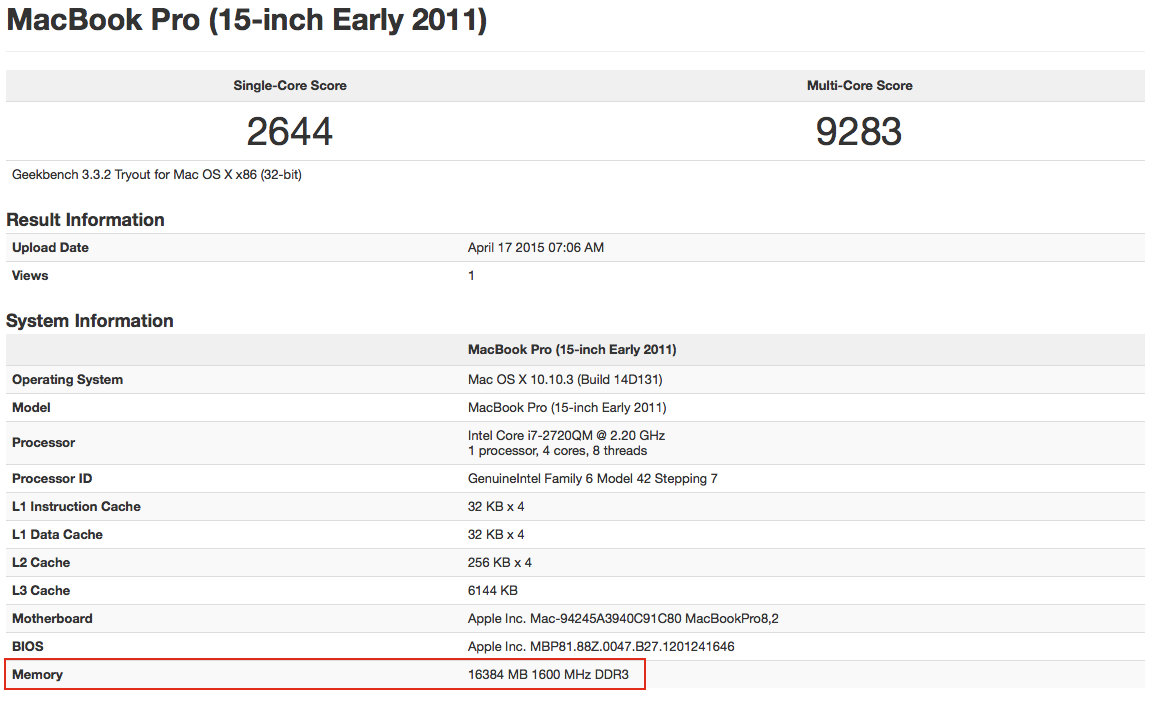Click the Motherboard row label

52,619
